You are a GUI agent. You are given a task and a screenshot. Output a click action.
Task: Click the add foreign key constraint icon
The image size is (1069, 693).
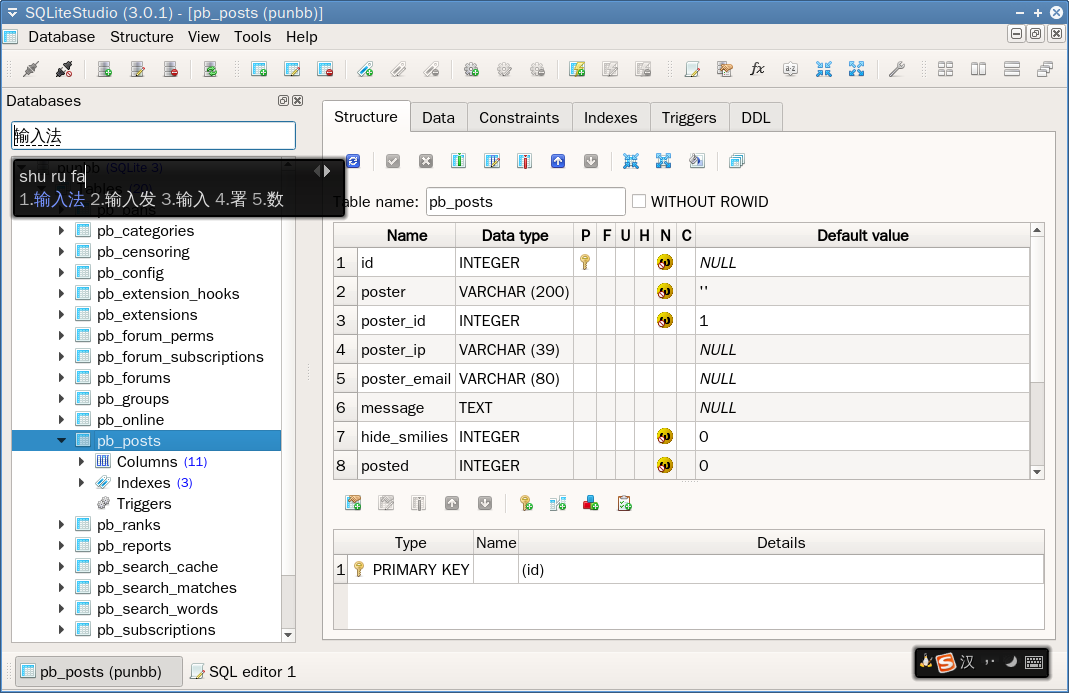coord(558,503)
